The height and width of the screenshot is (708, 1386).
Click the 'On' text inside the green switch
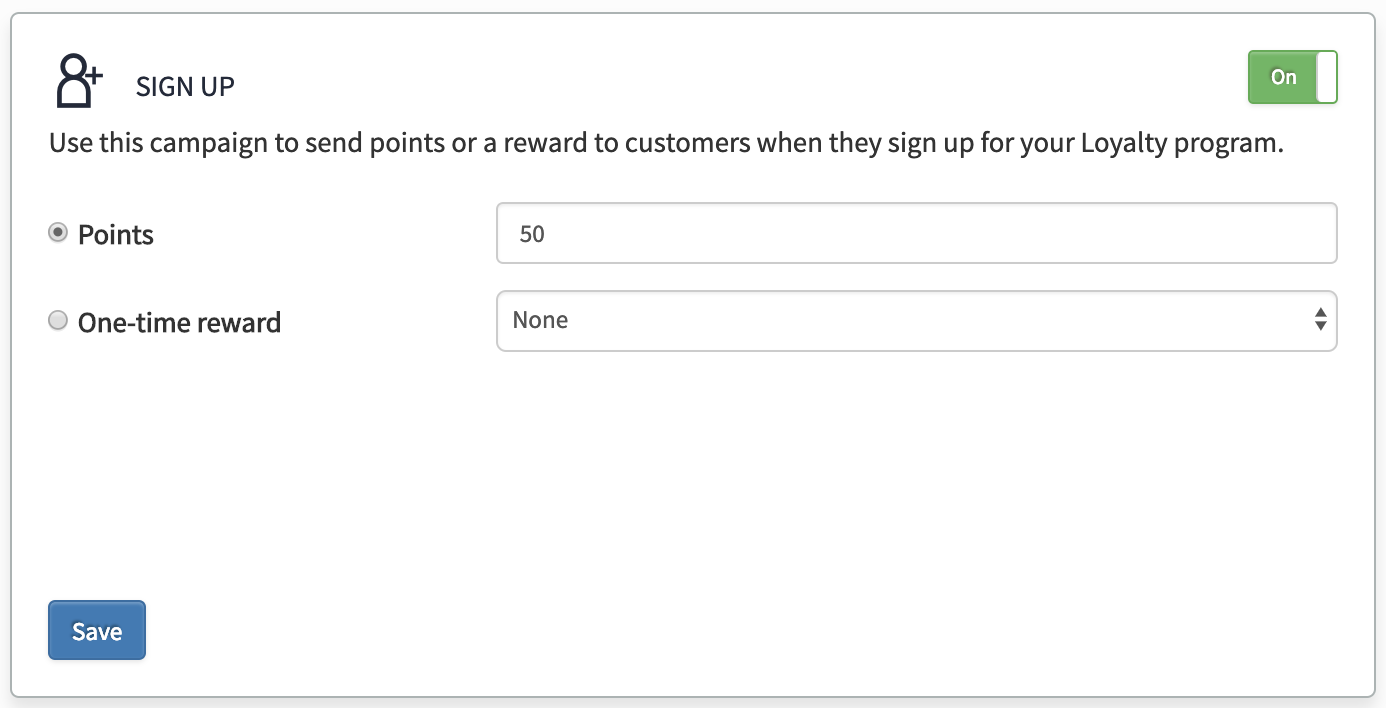pyautogui.click(x=1283, y=77)
